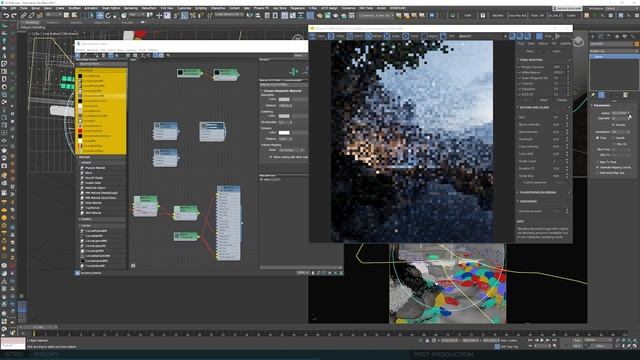The width and height of the screenshot is (640, 360).
Task: Open the Material menu in Slate editor
Action: 93,50
